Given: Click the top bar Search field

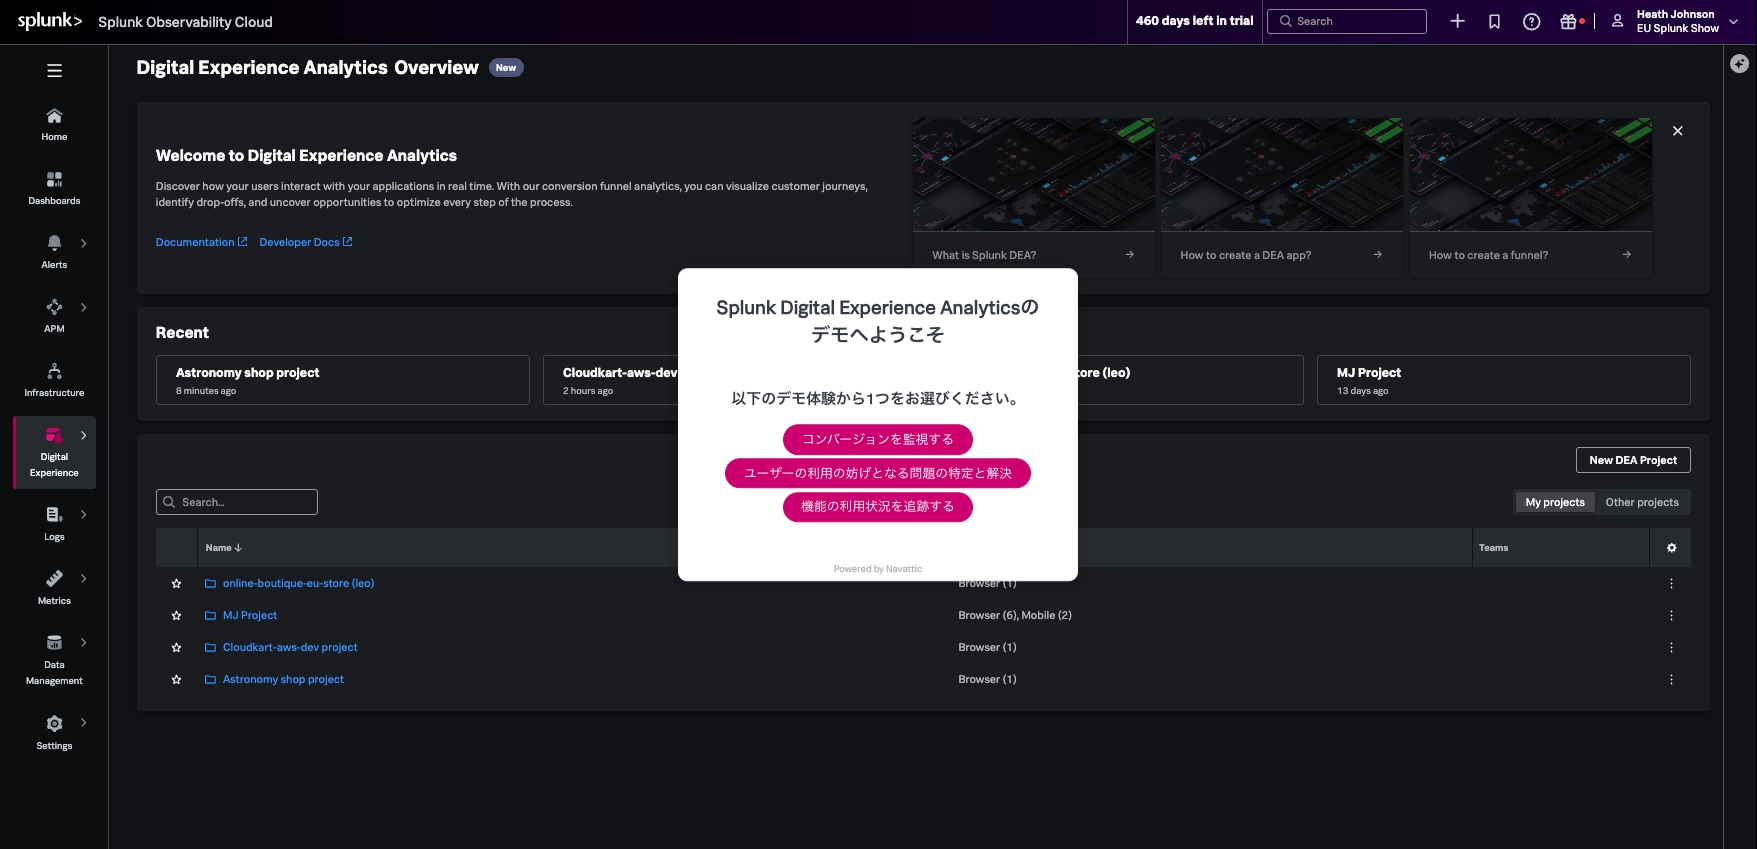Looking at the screenshot, I should 1347,21.
